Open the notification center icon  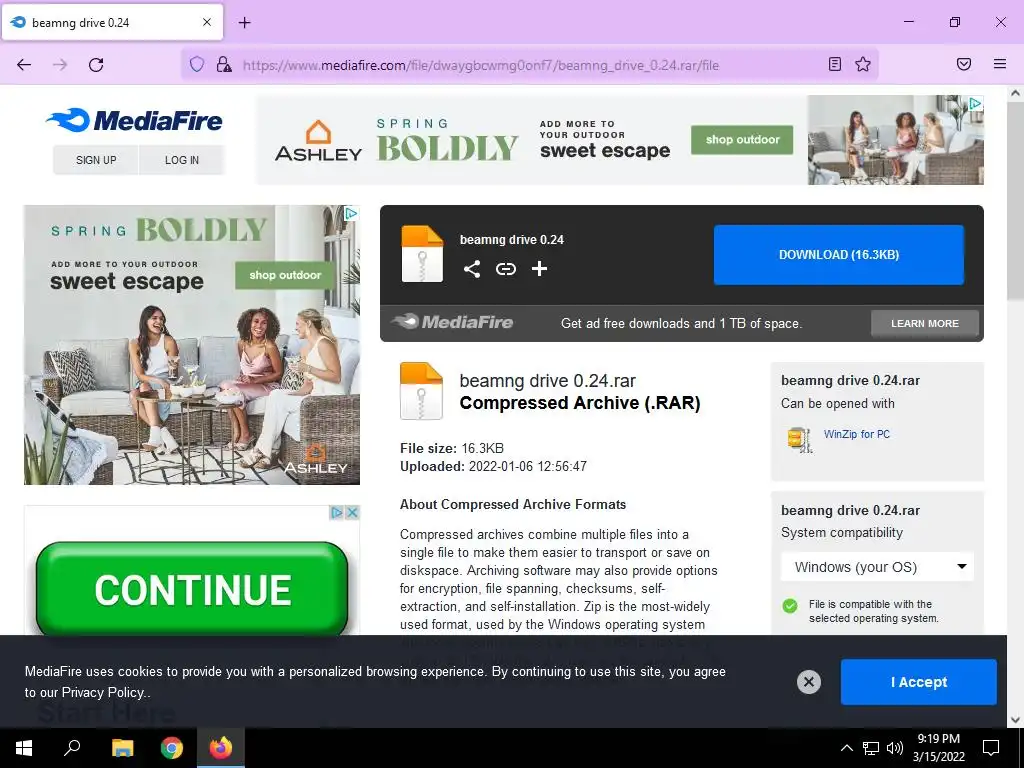(x=991, y=748)
